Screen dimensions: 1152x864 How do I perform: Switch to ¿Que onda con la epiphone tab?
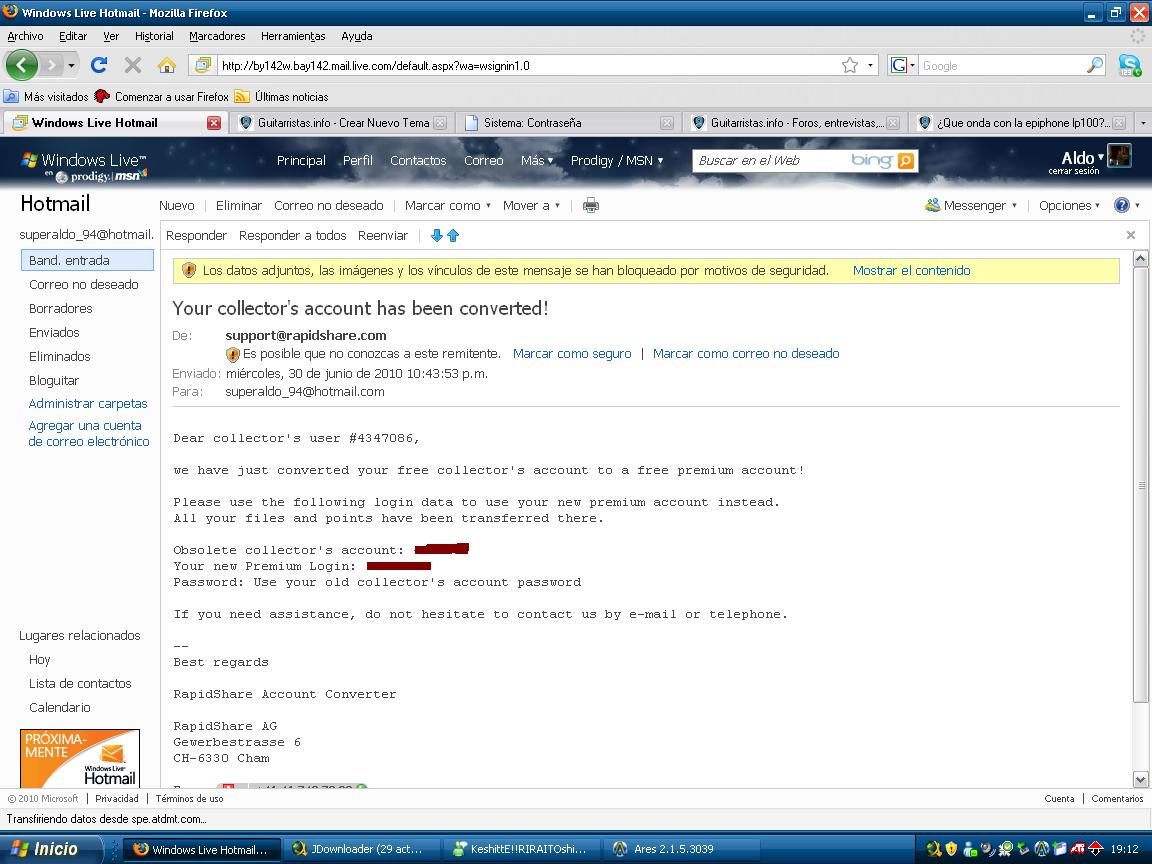(x=1021, y=123)
